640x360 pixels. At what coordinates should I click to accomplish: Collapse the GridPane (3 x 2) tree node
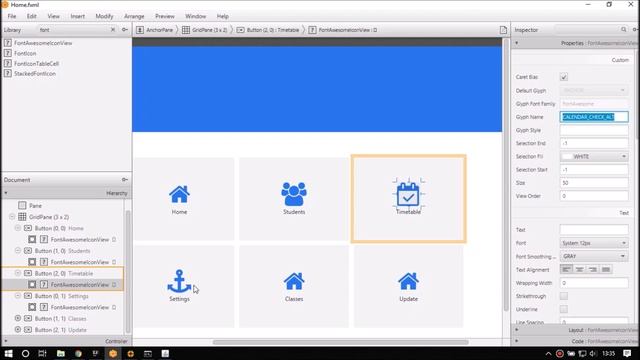point(12,217)
